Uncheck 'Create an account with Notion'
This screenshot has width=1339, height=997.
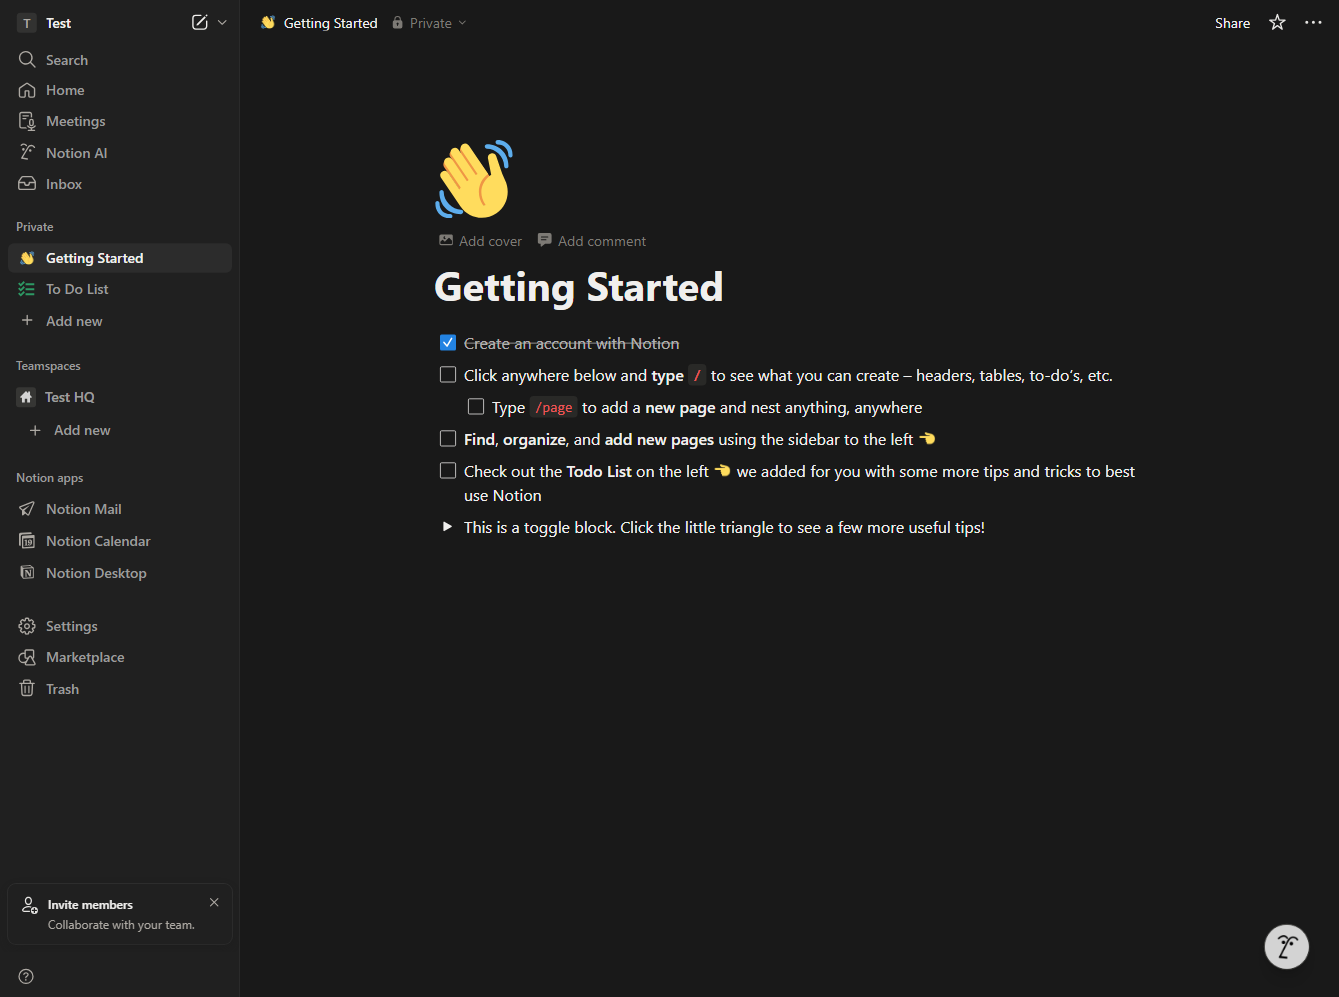(448, 343)
